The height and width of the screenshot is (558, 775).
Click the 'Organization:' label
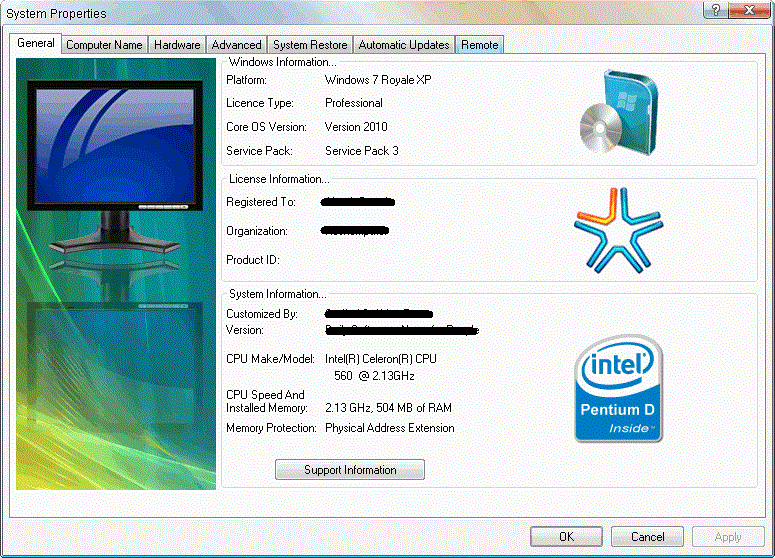click(x=257, y=231)
